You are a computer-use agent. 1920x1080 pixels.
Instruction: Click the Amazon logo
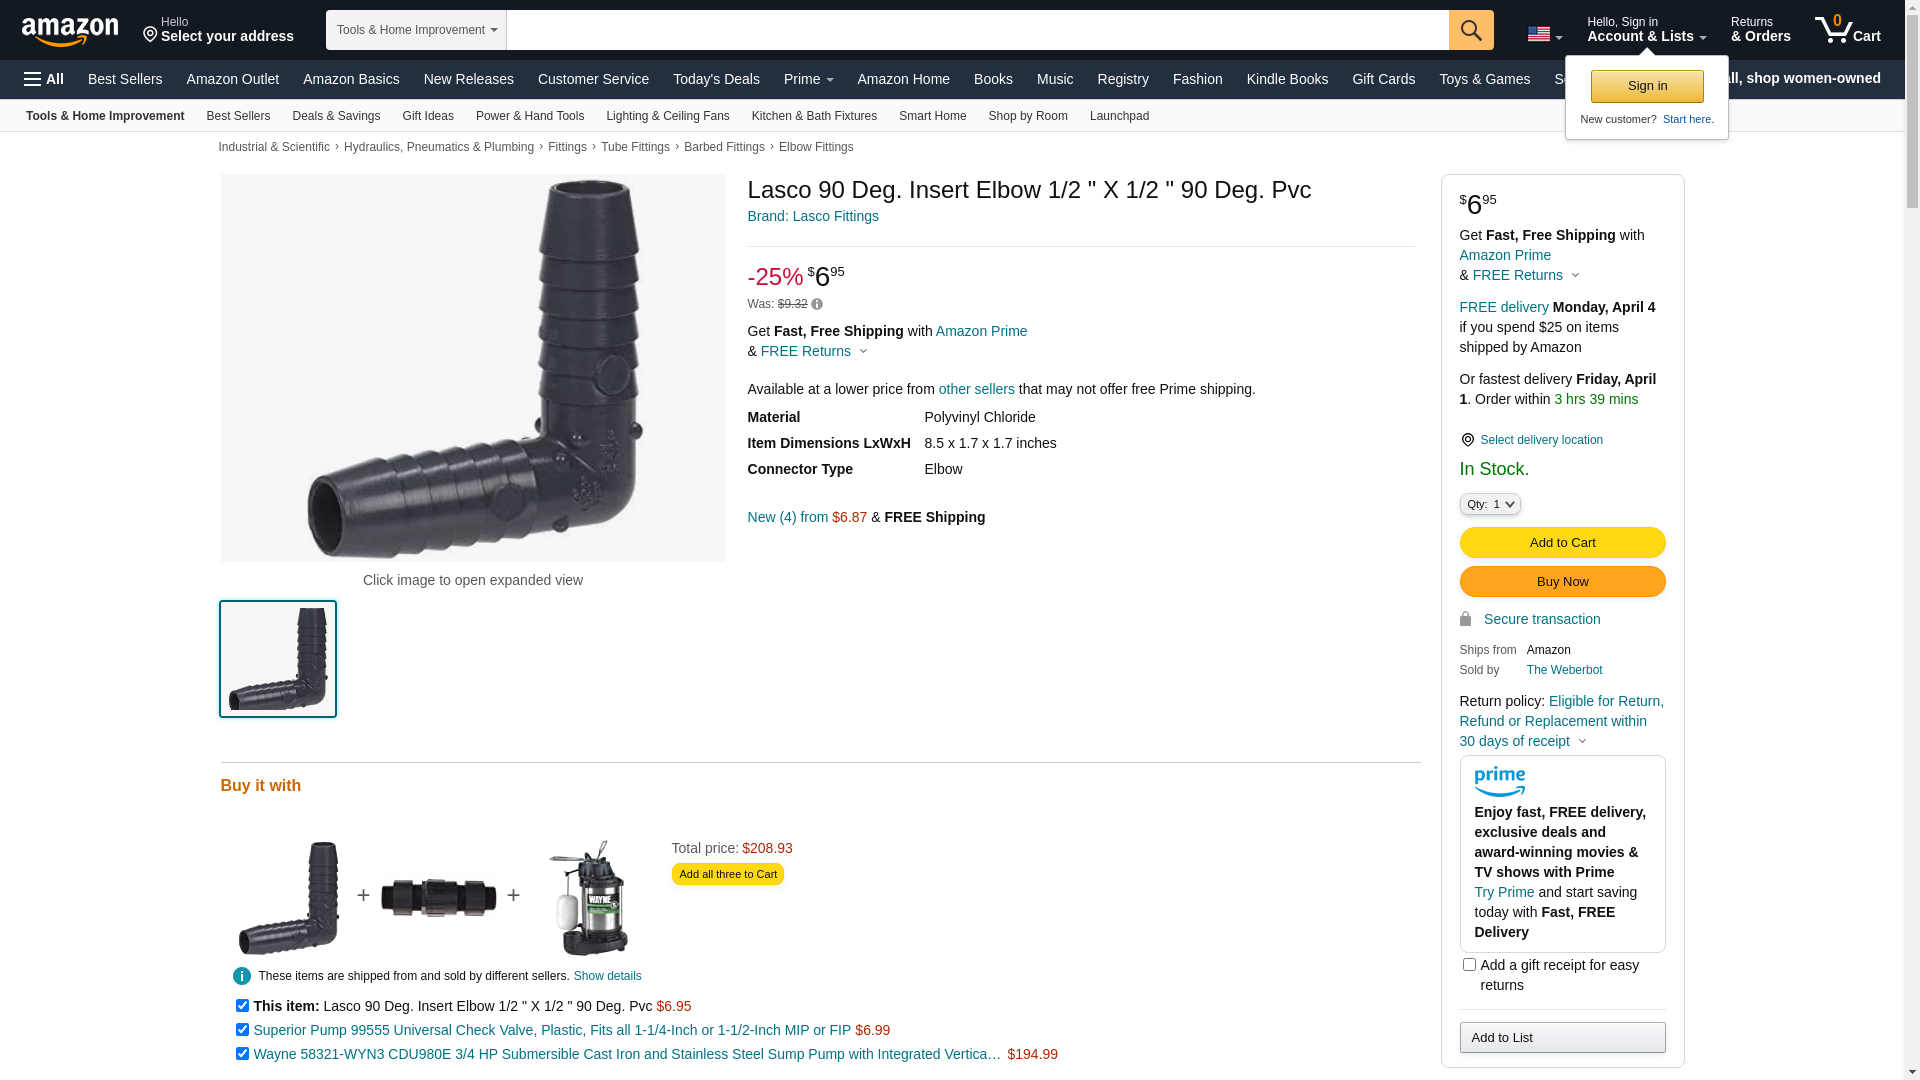point(70,31)
